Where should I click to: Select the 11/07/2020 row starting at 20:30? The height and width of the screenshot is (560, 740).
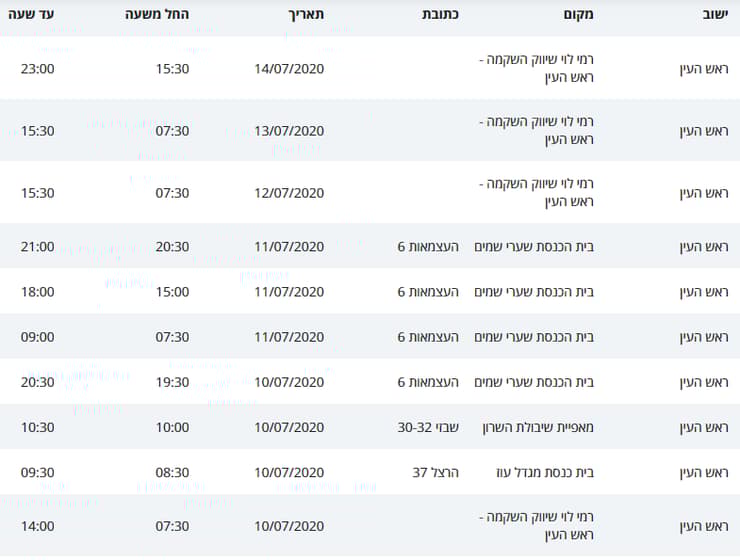point(370,246)
